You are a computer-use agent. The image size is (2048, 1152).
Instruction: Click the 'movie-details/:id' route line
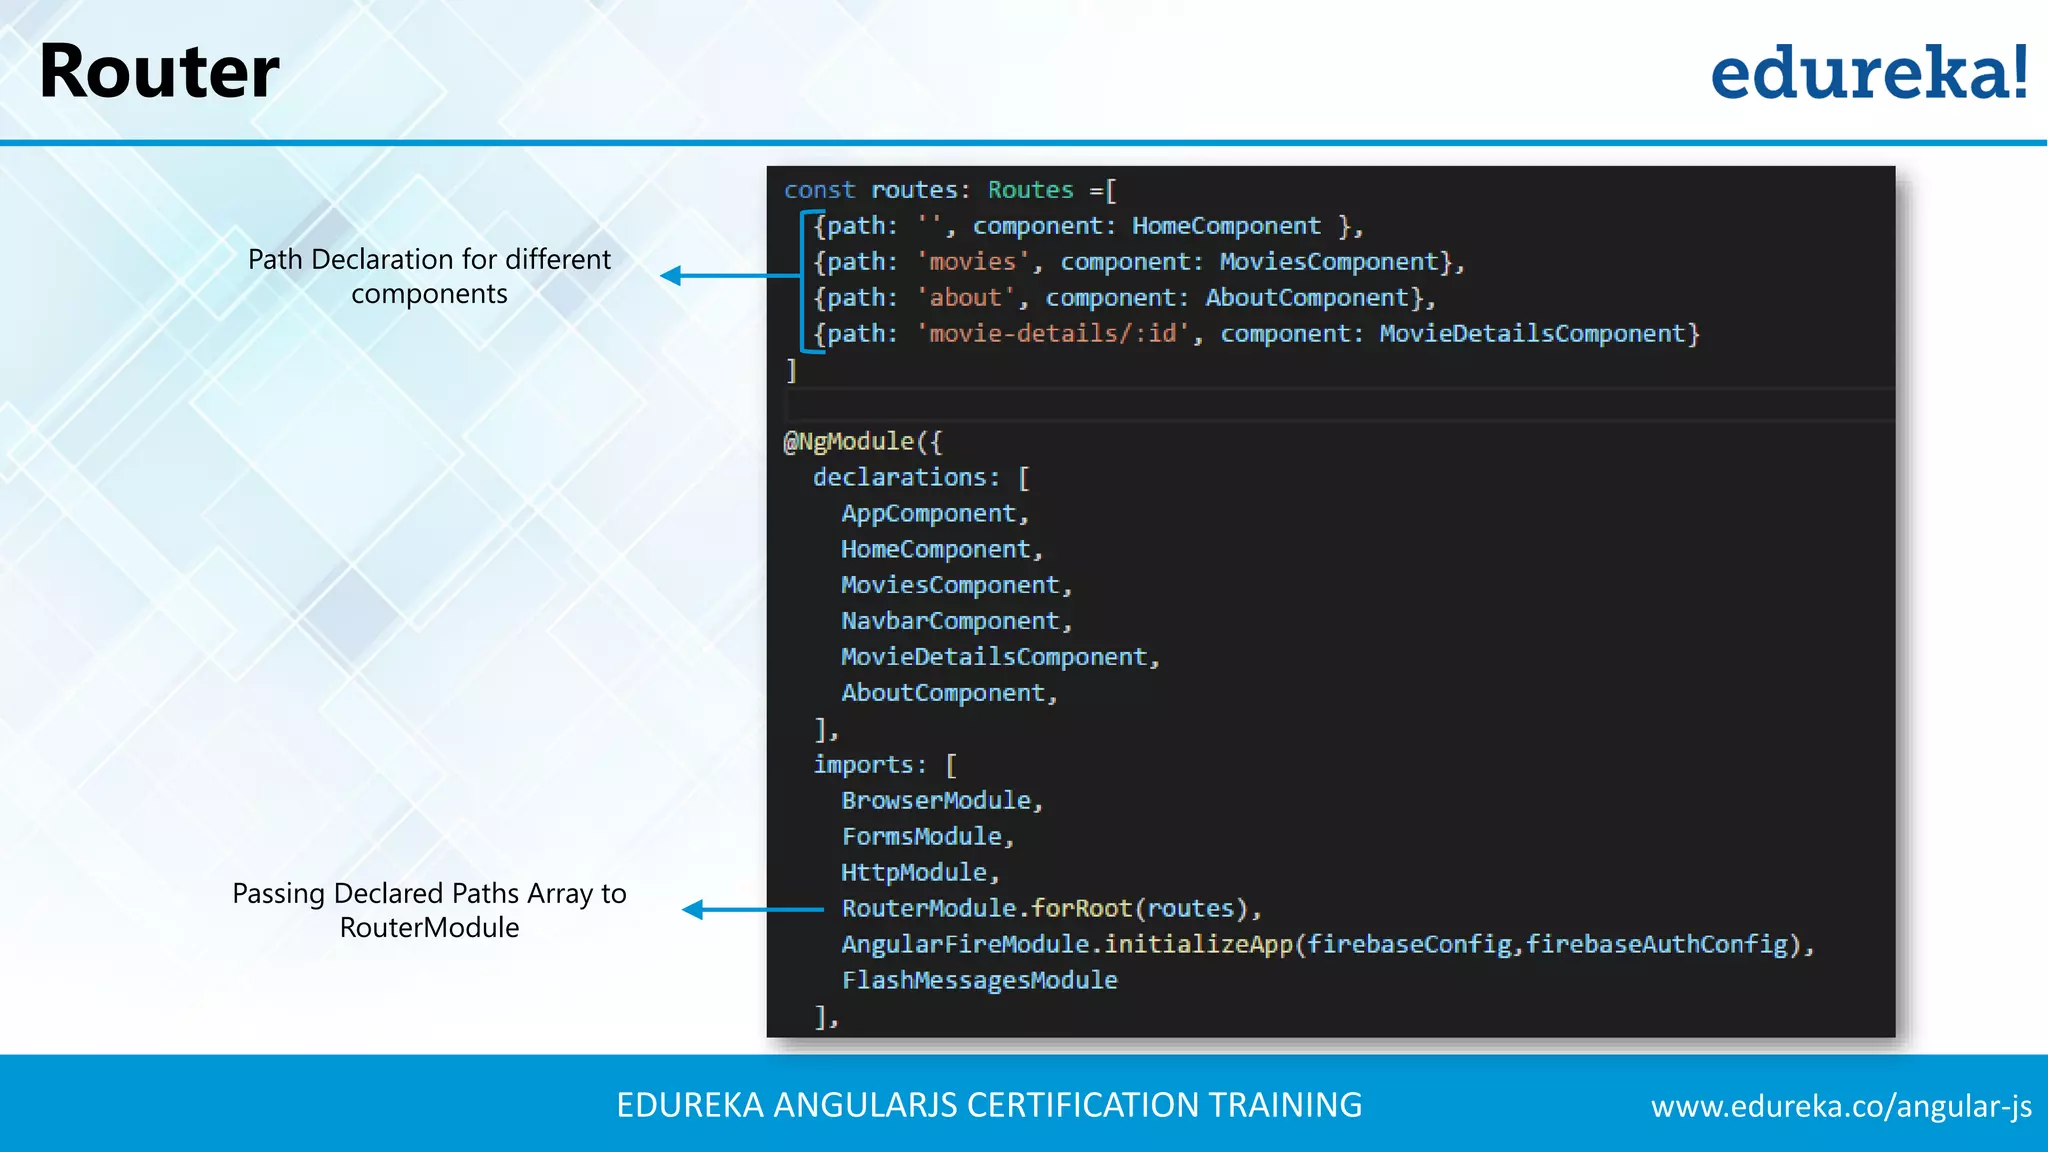click(1256, 334)
